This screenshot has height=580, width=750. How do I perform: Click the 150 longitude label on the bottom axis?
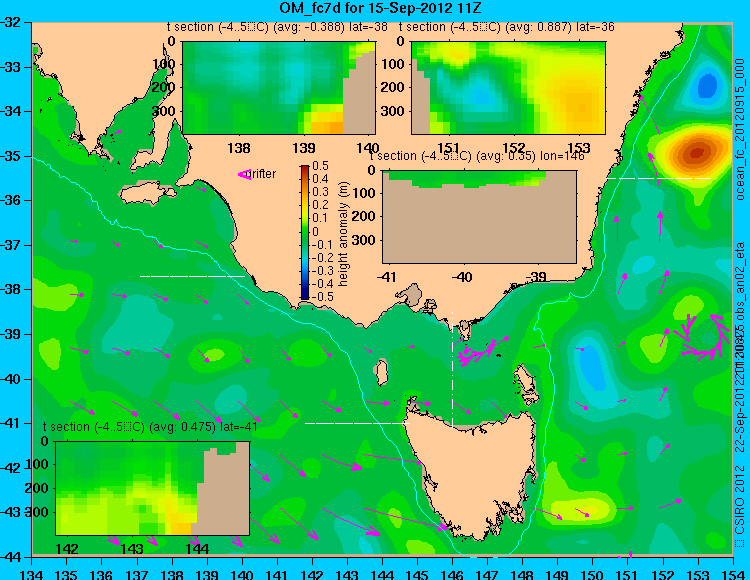point(593,573)
